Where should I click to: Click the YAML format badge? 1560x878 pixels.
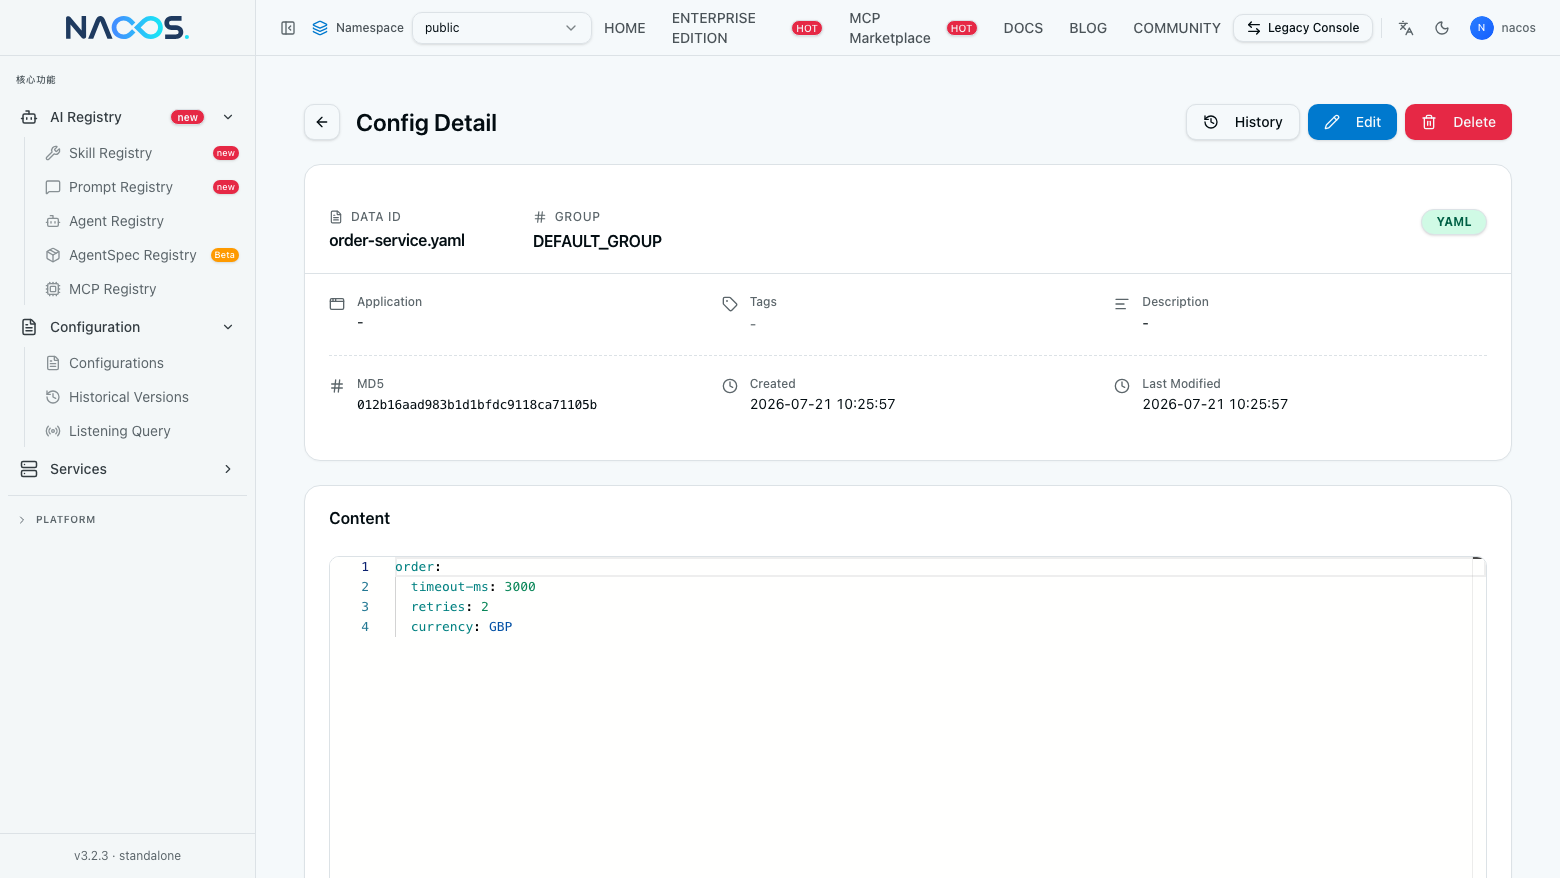1454,222
